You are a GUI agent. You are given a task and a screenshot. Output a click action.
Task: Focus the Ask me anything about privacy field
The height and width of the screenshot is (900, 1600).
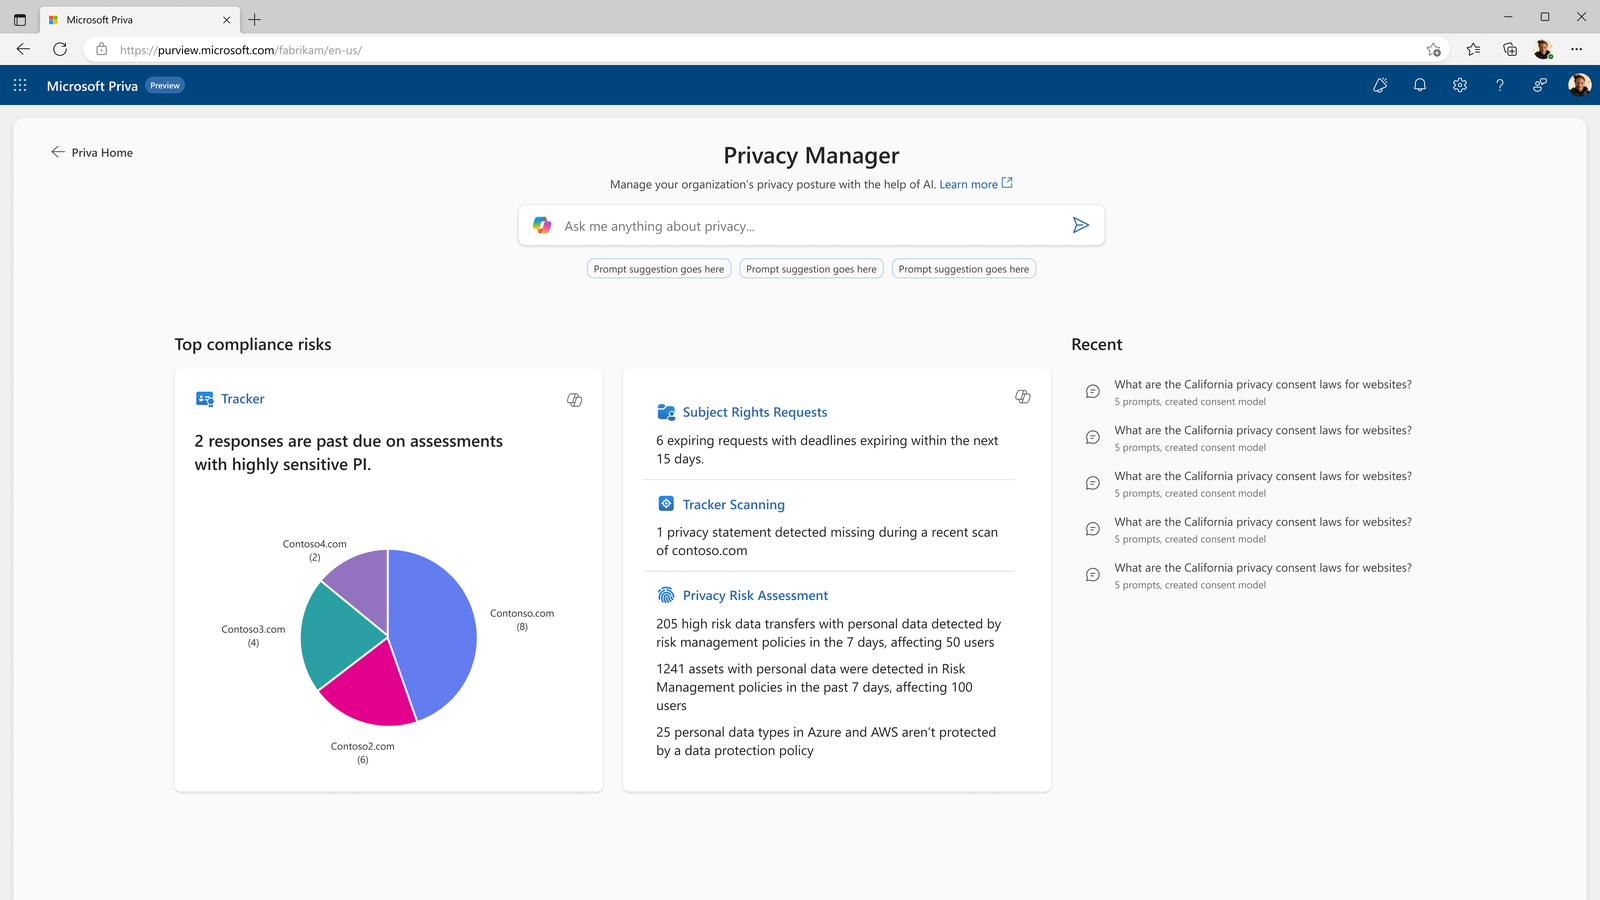[811, 226]
